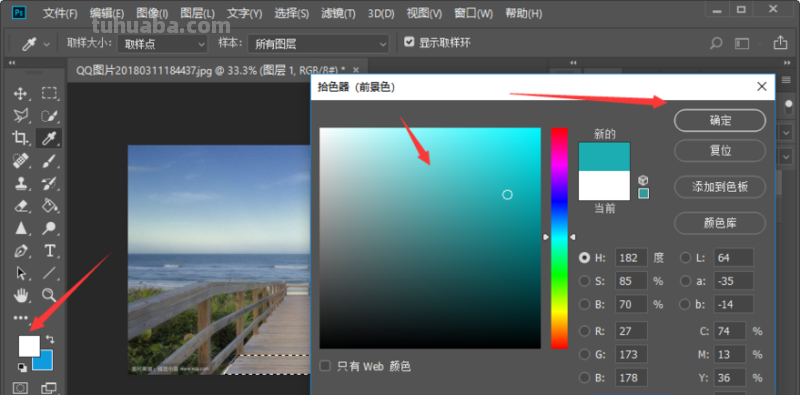Screen dimensions: 800x395
Task: Select the R red radio button
Action: point(584,331)
